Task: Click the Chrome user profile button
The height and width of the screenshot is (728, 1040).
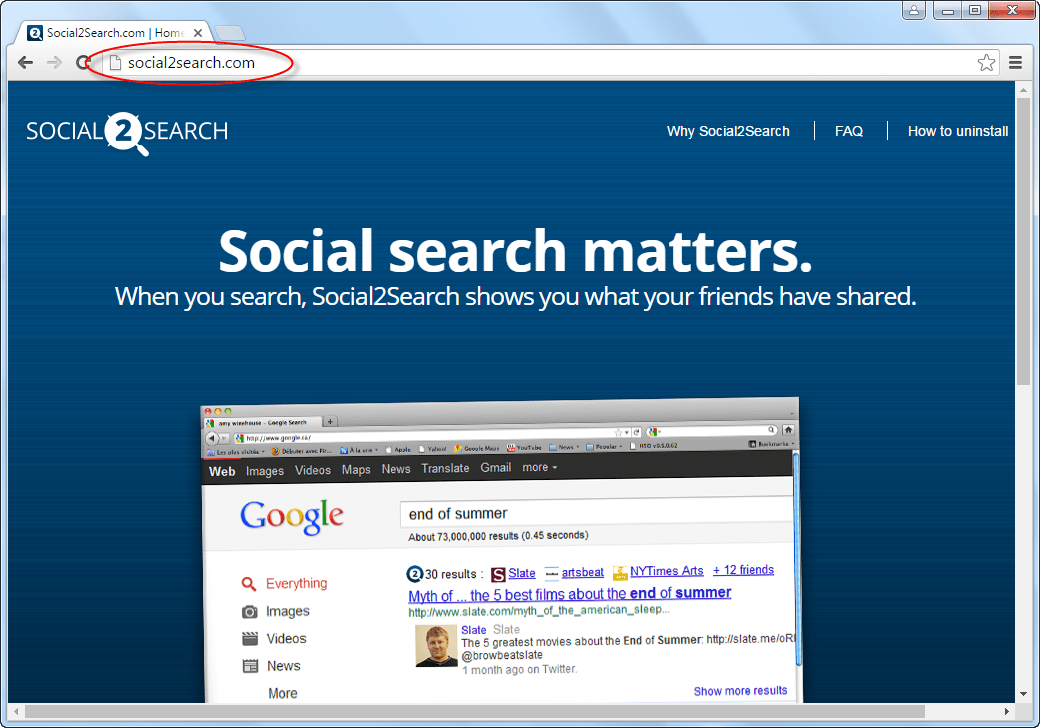Action: pos(914,10)
